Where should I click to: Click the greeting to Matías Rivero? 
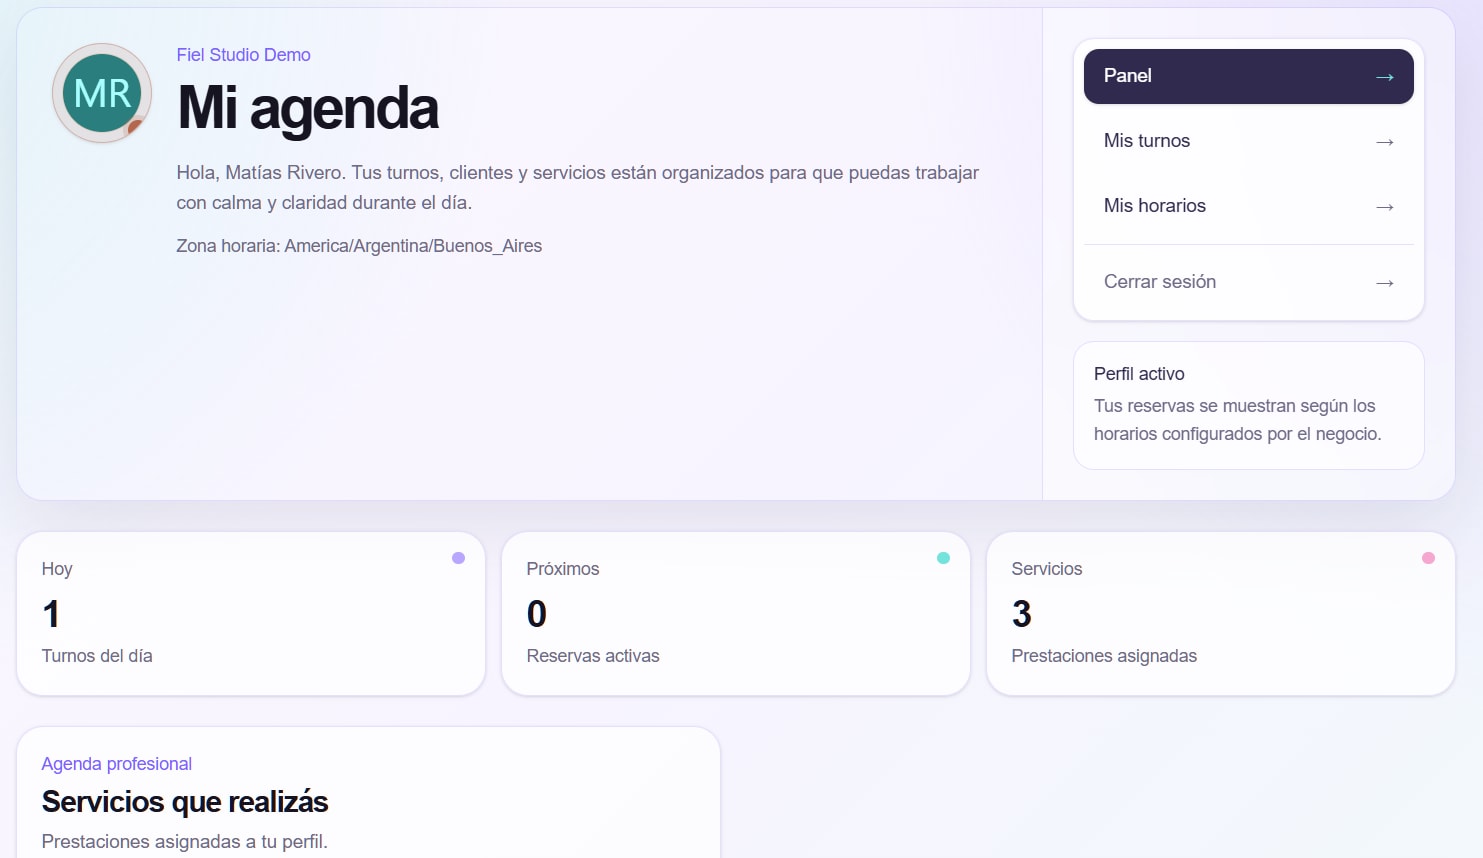click(577, 188)
